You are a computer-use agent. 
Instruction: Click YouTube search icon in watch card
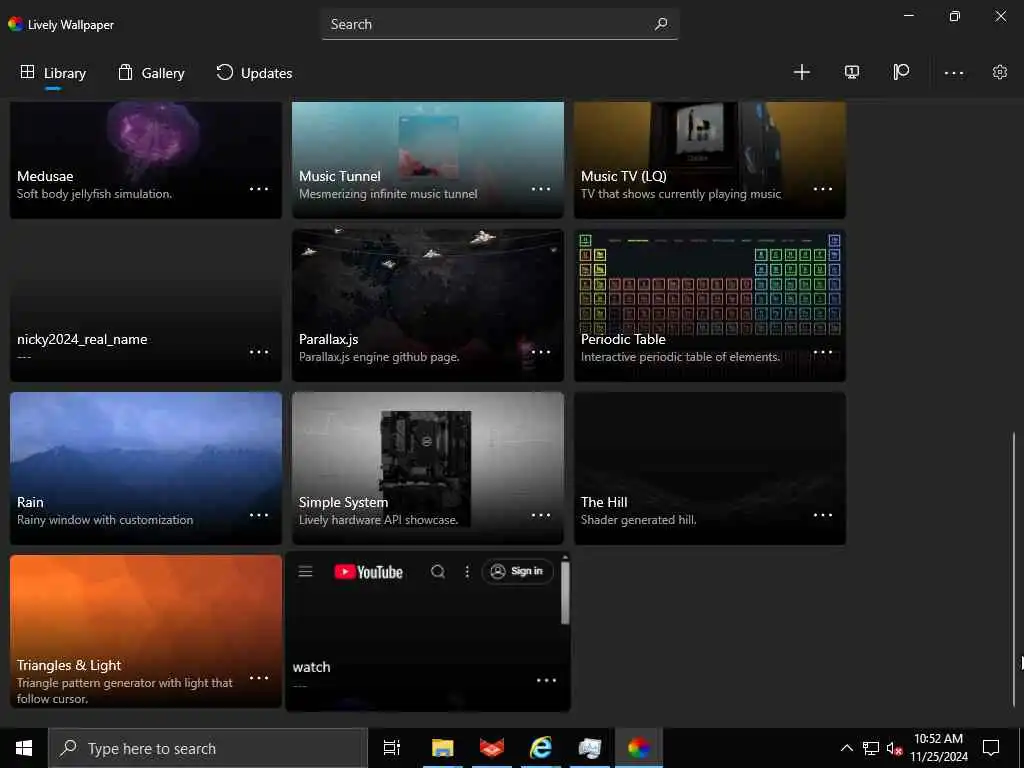[438, 572]
